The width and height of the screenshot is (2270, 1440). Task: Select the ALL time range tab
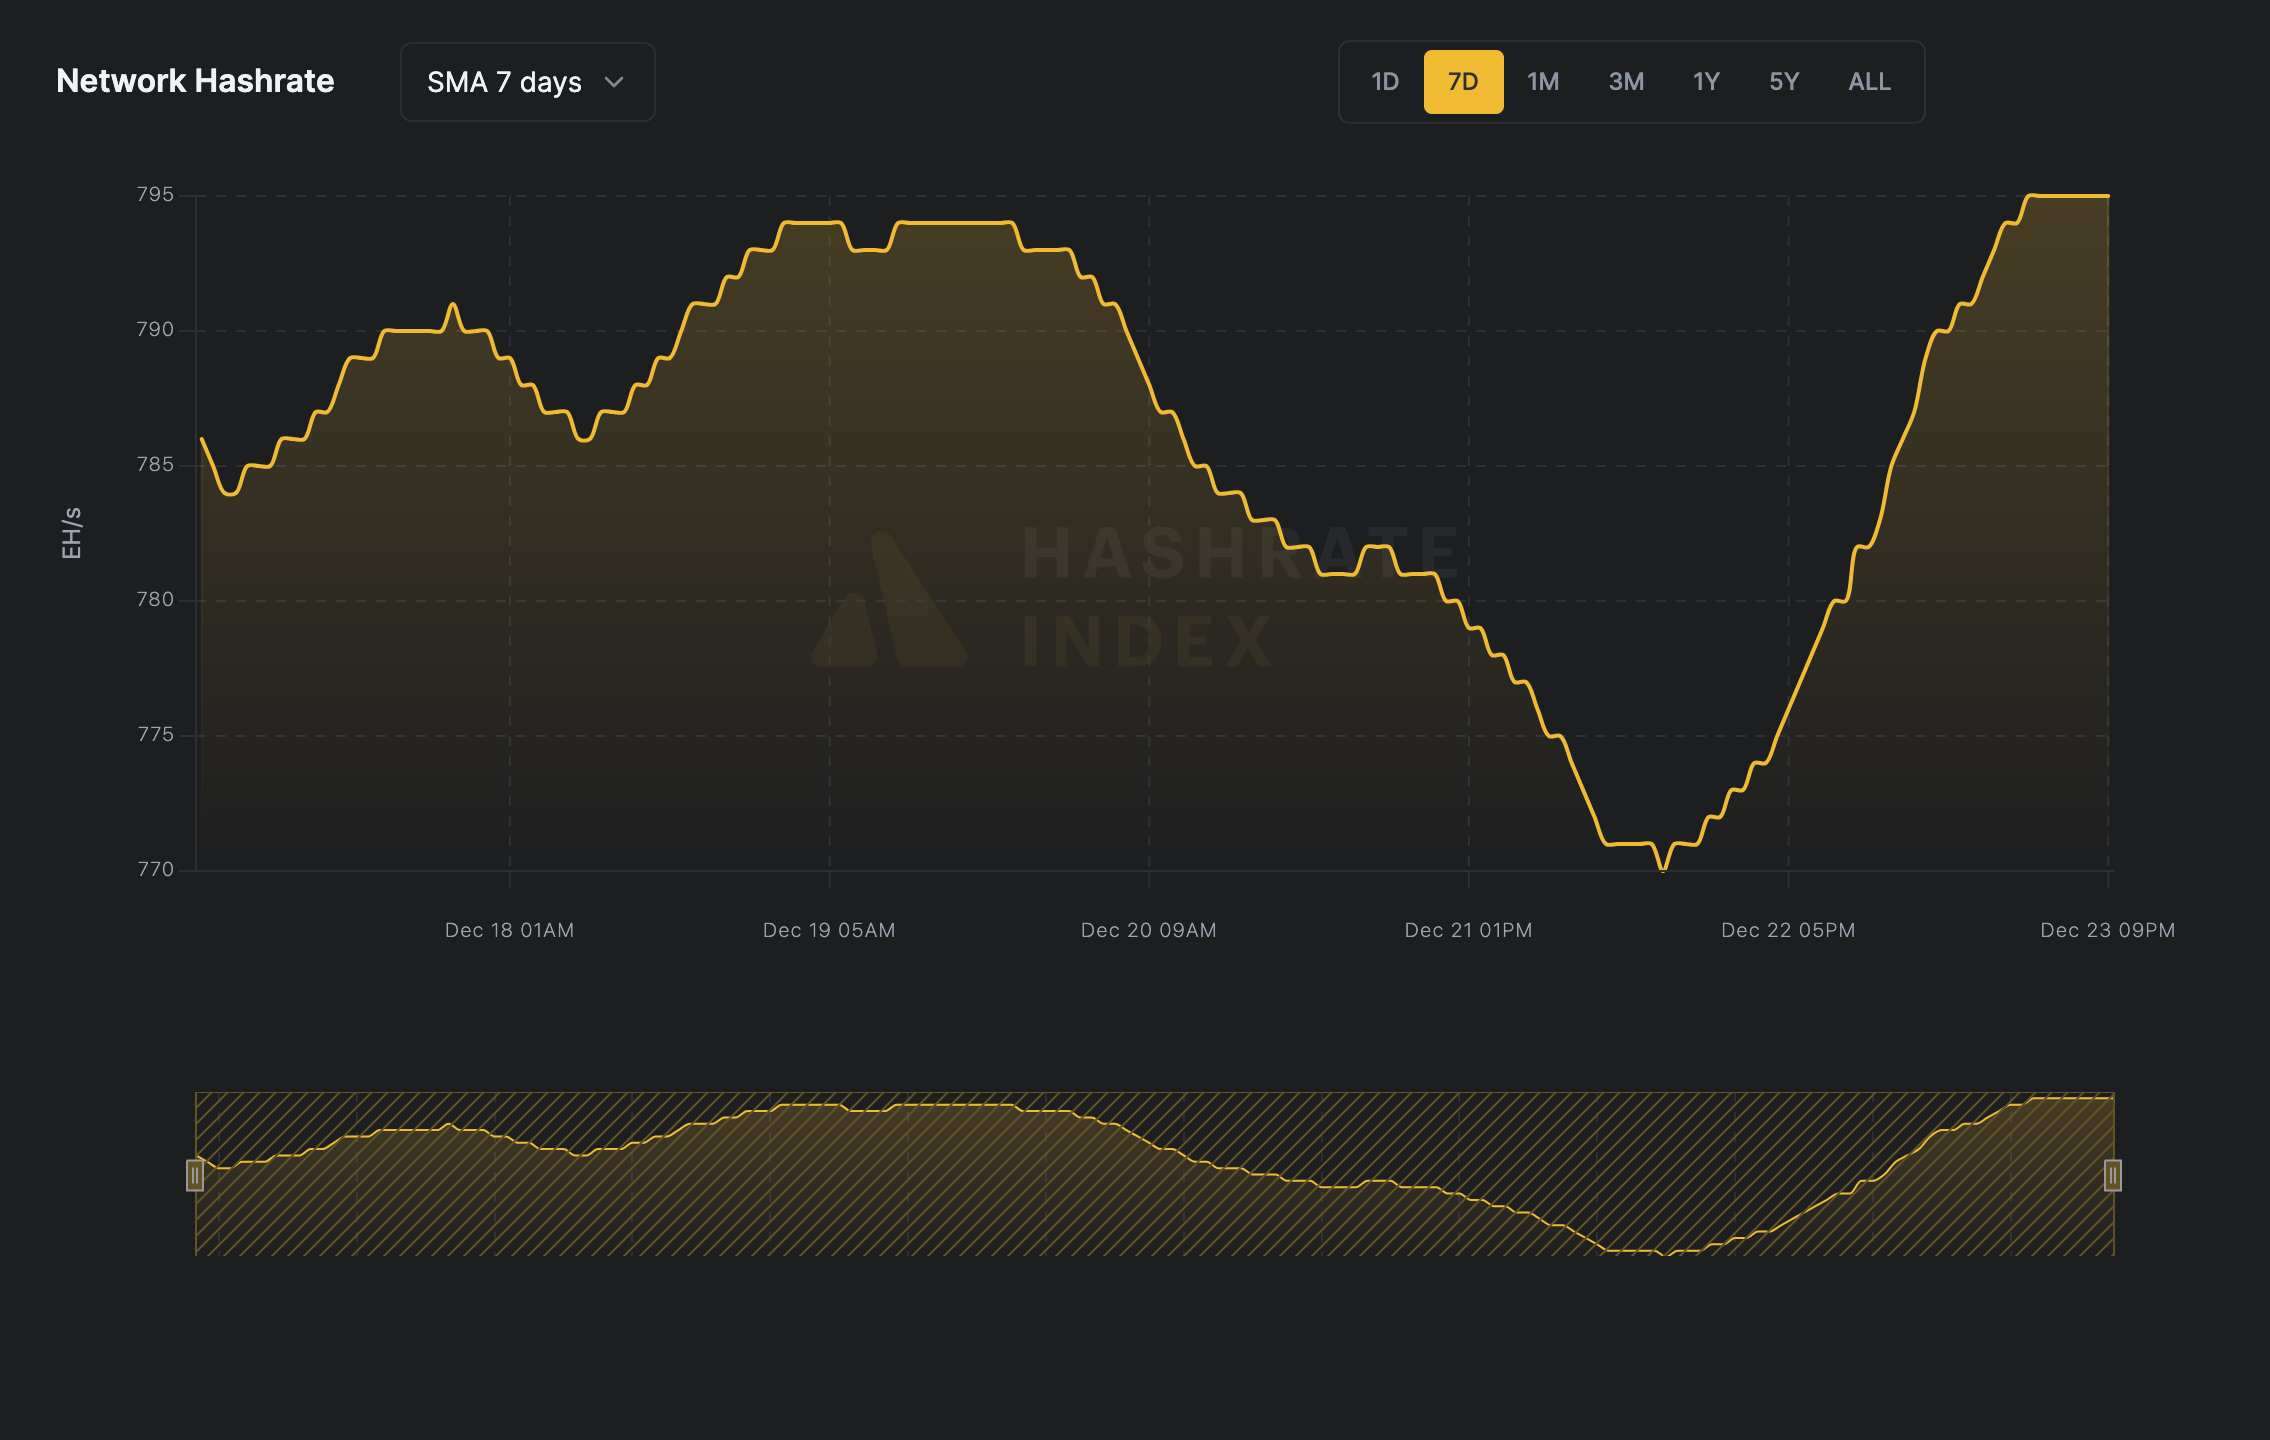[1868, 82]
